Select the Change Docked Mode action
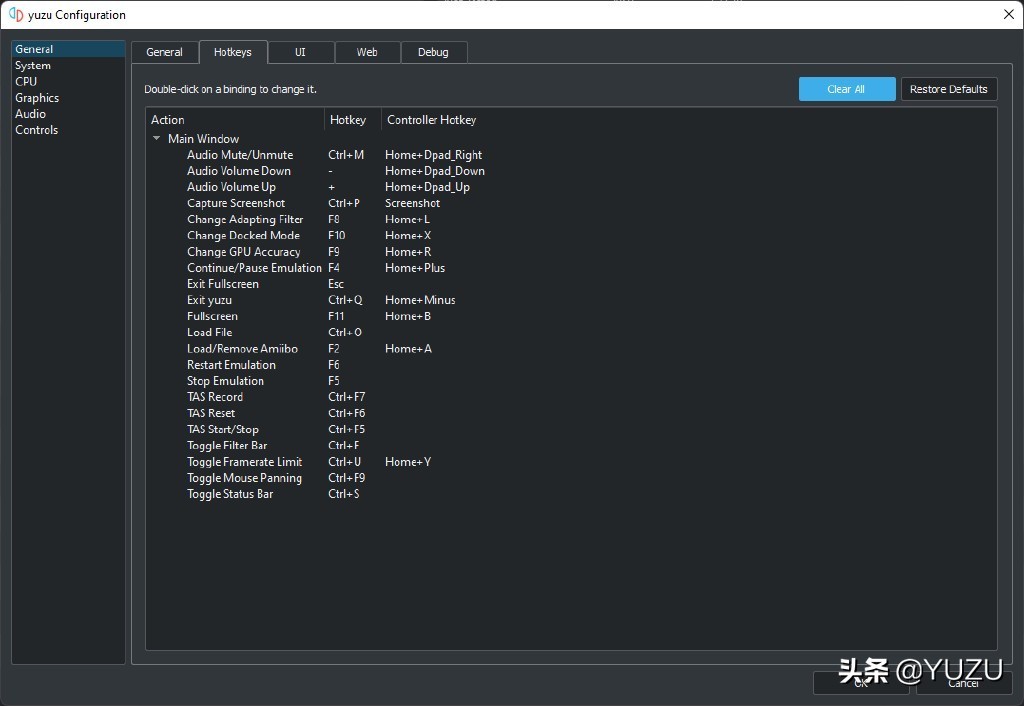This screenshot has width=1024, height=706. (244, 236)
